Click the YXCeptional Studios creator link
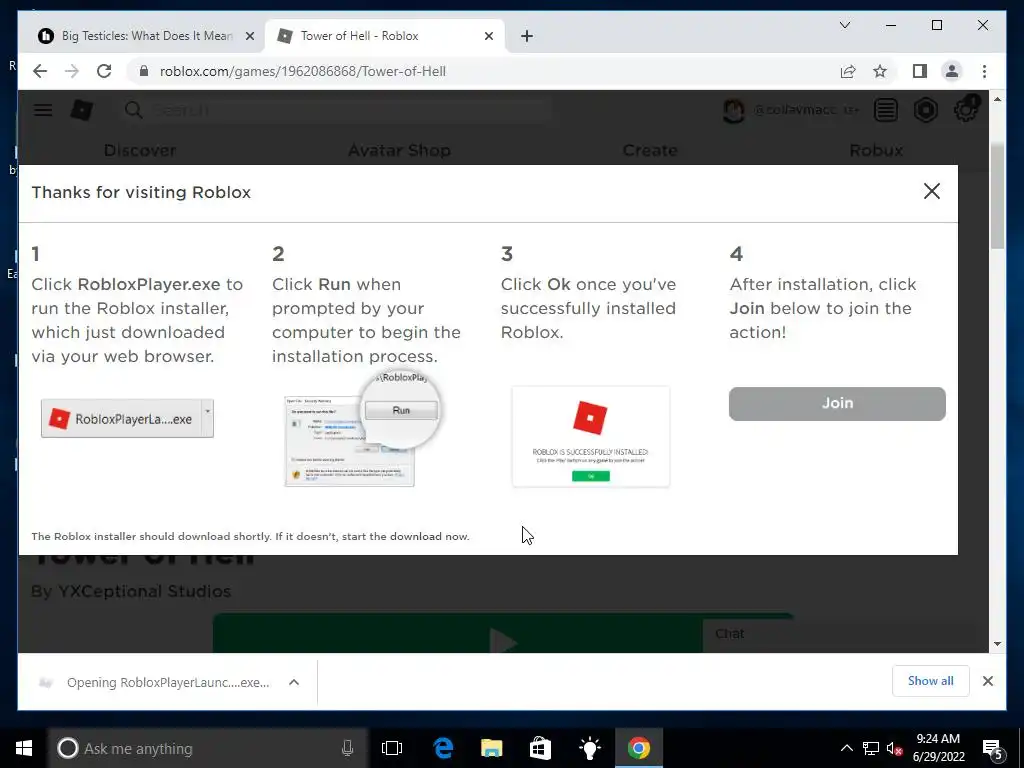 (144, 591)
